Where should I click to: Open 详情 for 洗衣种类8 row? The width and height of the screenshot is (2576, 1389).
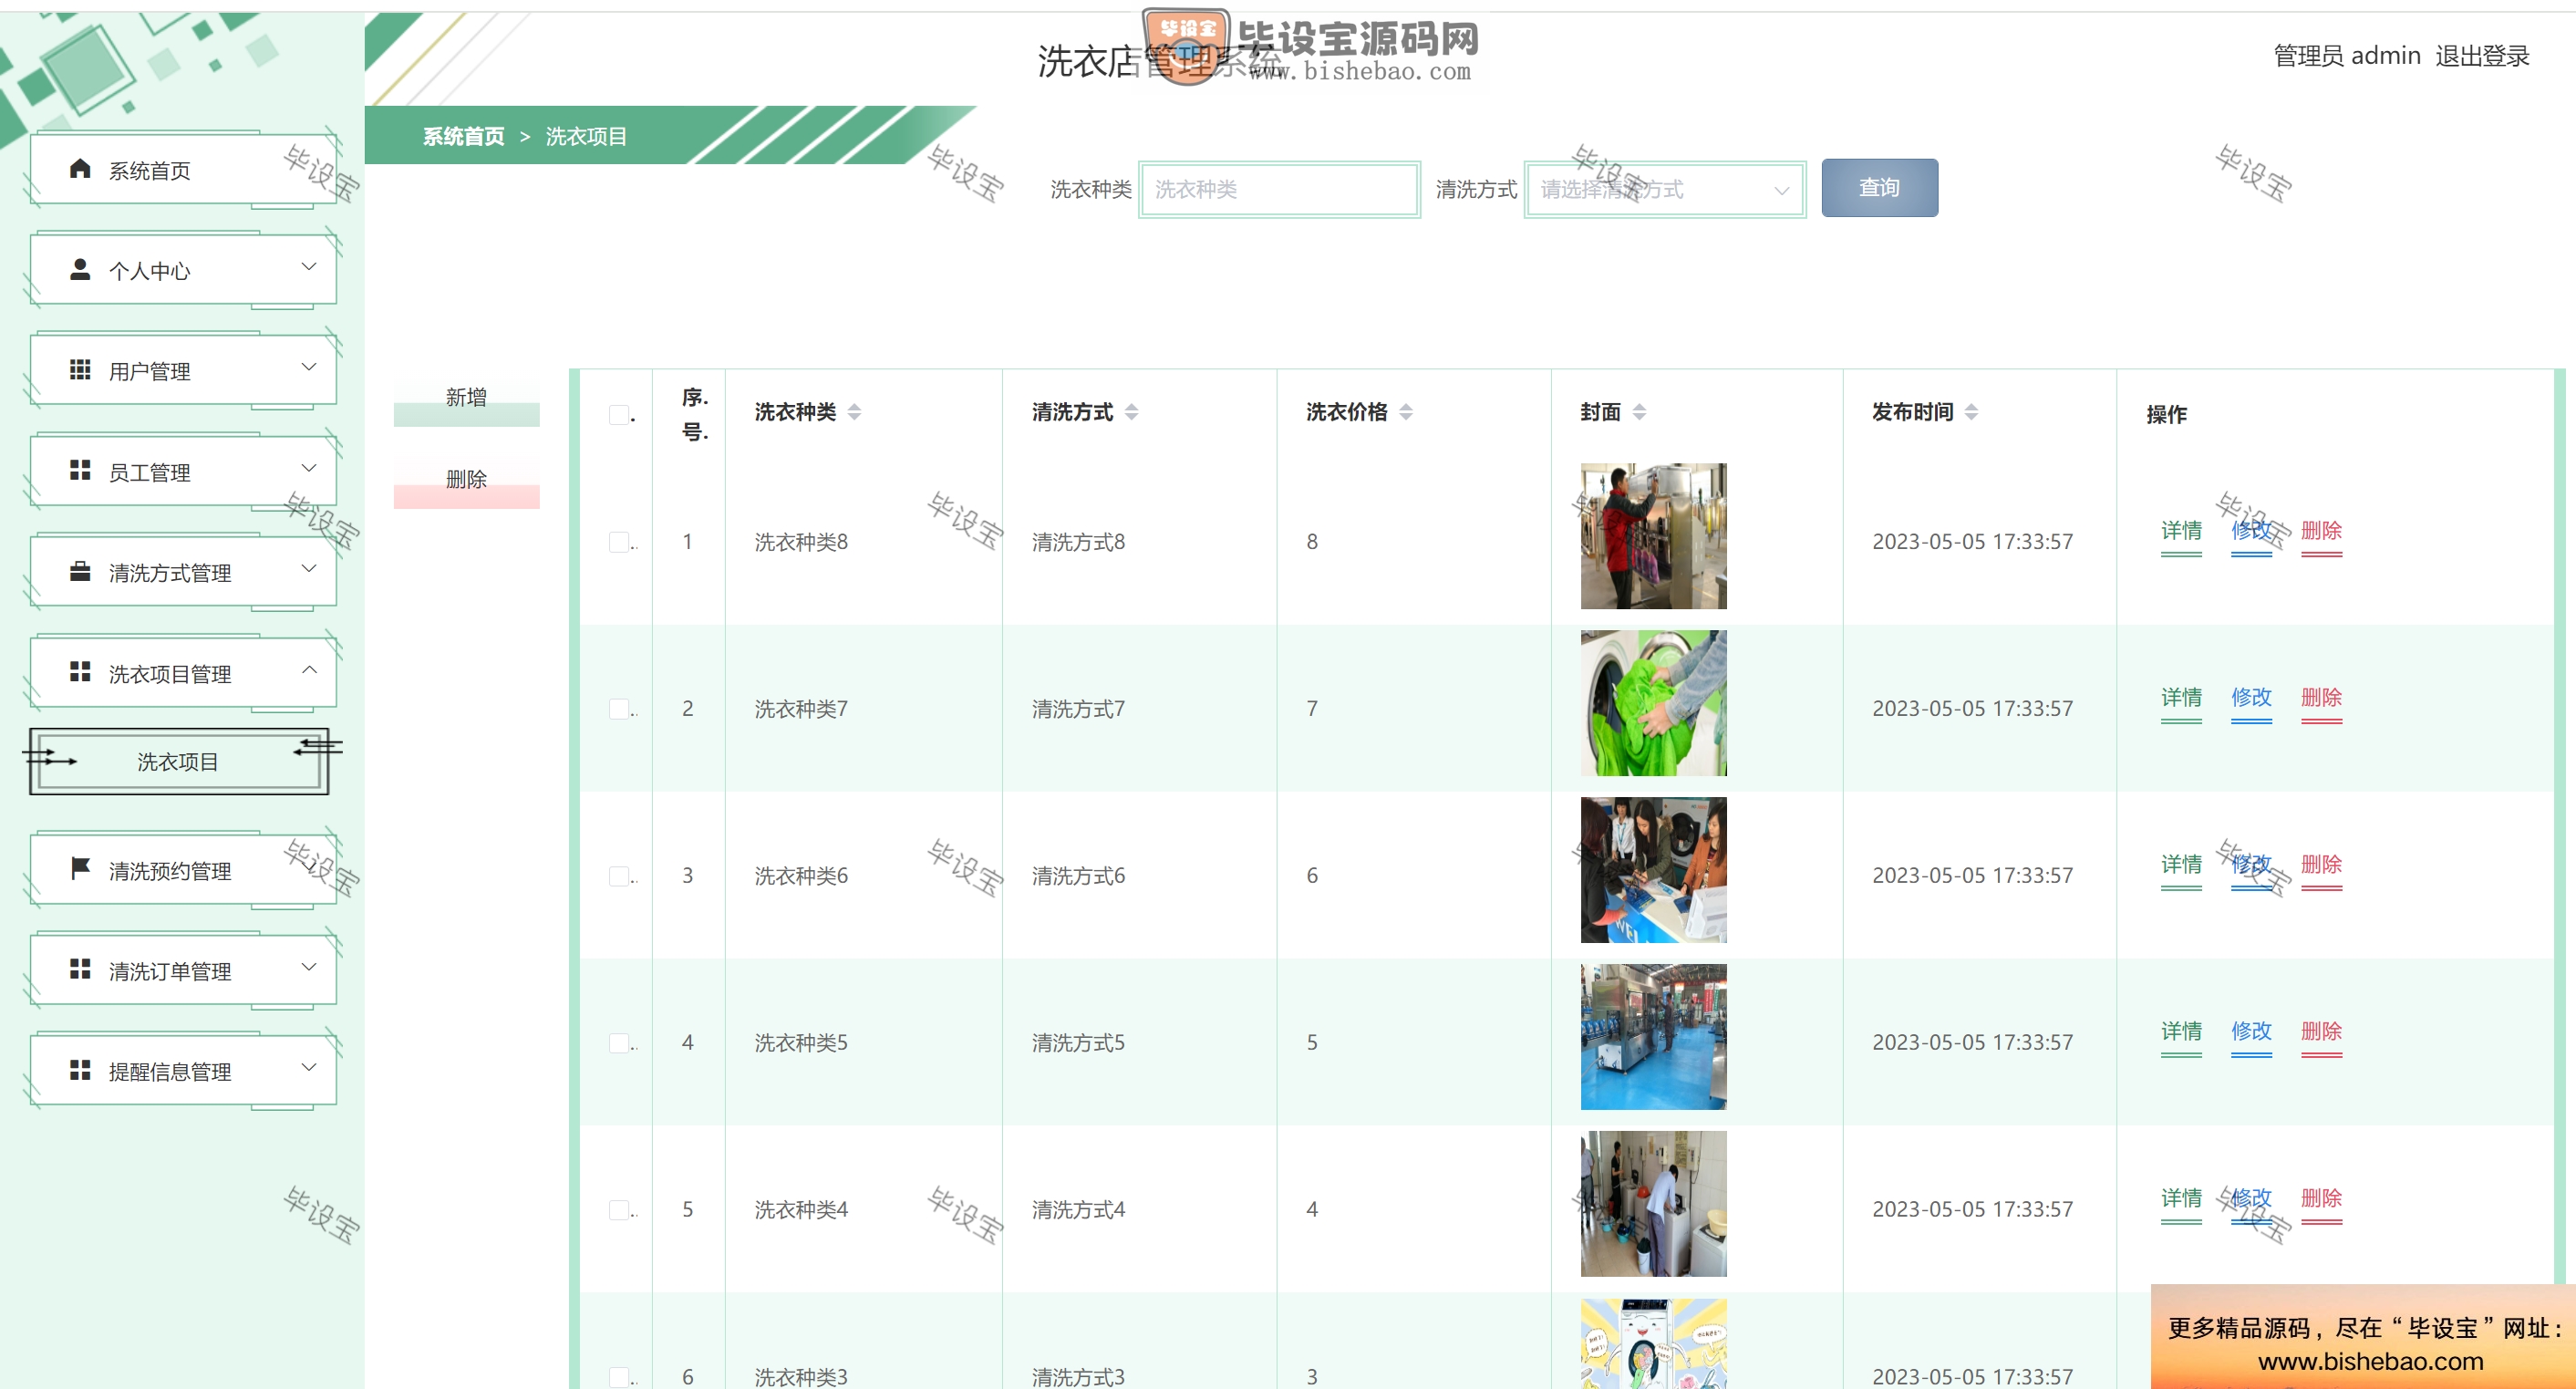2181,531
